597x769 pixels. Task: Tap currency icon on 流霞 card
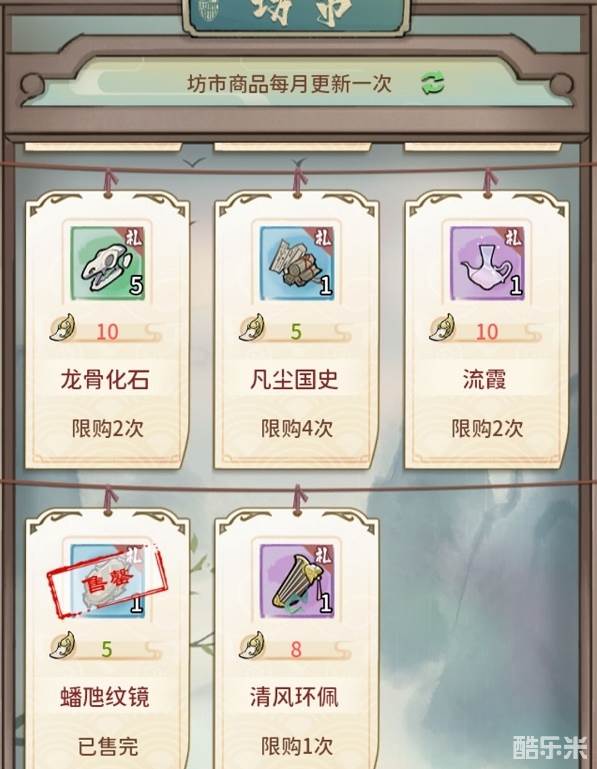point(442,328)
